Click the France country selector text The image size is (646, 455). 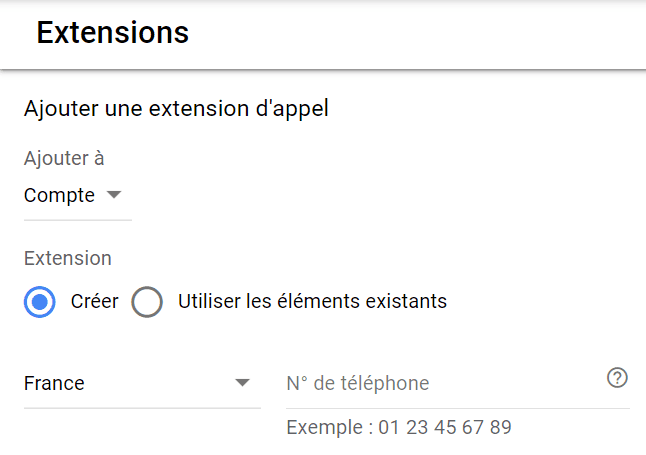click(55, 383)
